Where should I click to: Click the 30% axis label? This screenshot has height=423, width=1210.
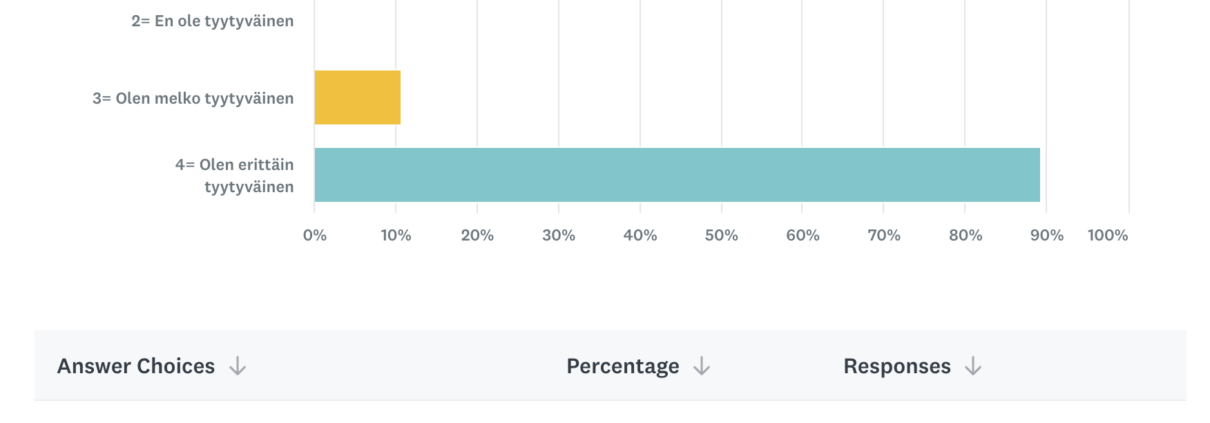558,236
